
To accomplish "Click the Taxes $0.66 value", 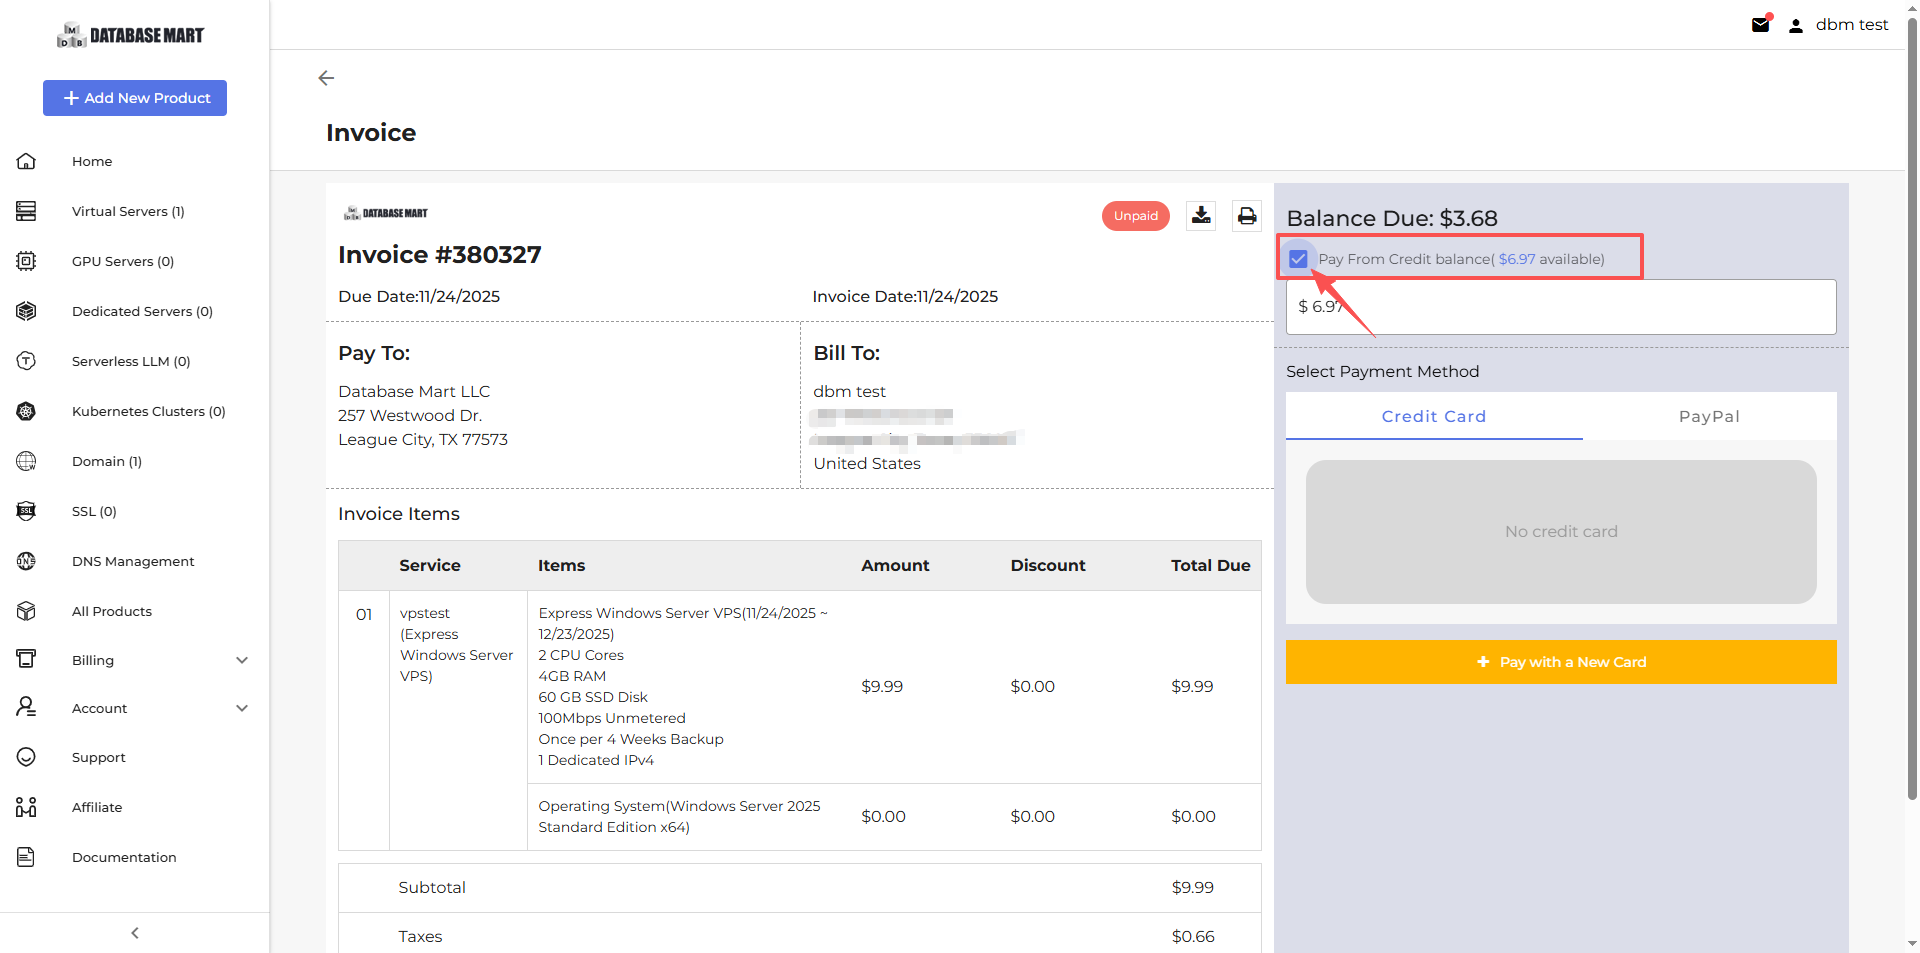I will pos(1193,937).
